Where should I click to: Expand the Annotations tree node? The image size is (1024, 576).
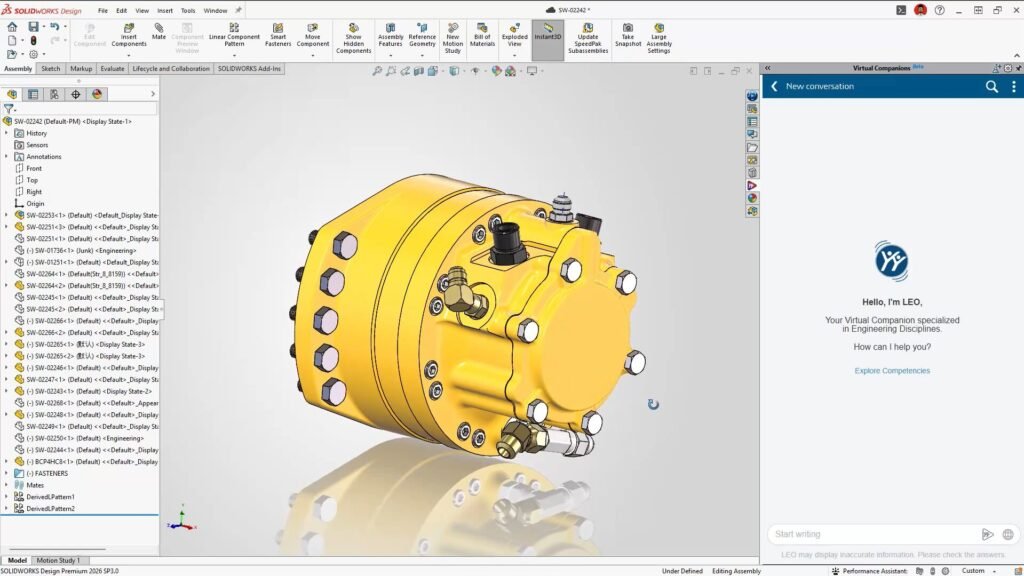[7, 156]
